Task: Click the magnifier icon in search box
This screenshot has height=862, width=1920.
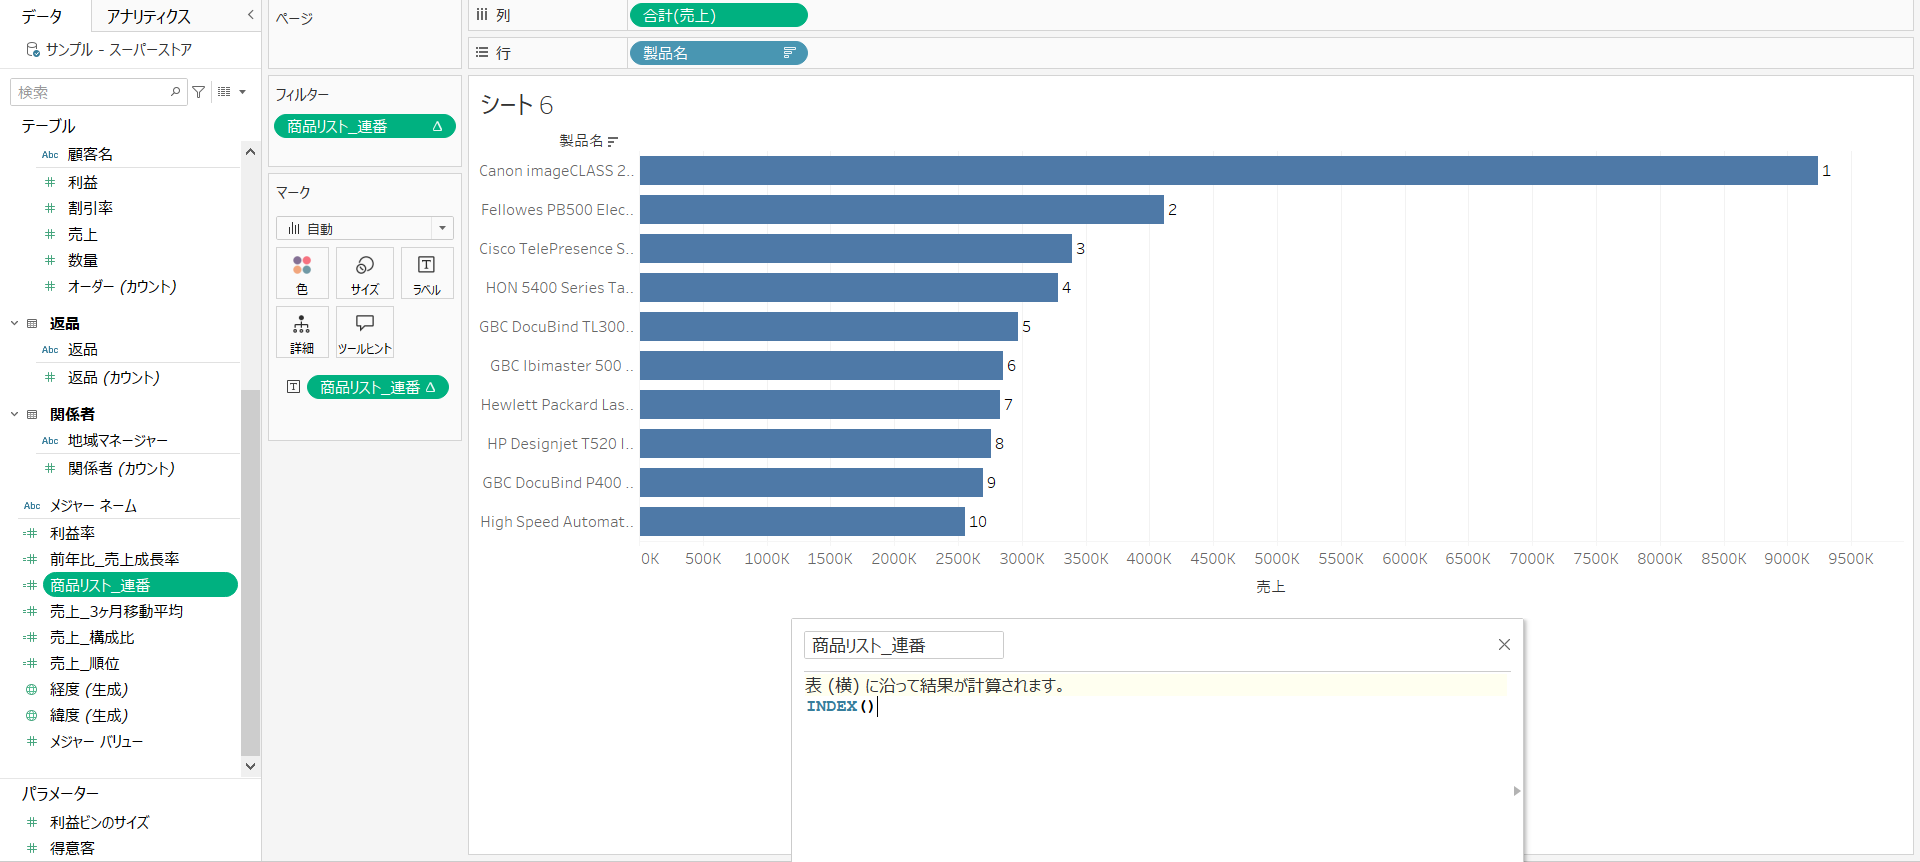Action: point(176,92)
